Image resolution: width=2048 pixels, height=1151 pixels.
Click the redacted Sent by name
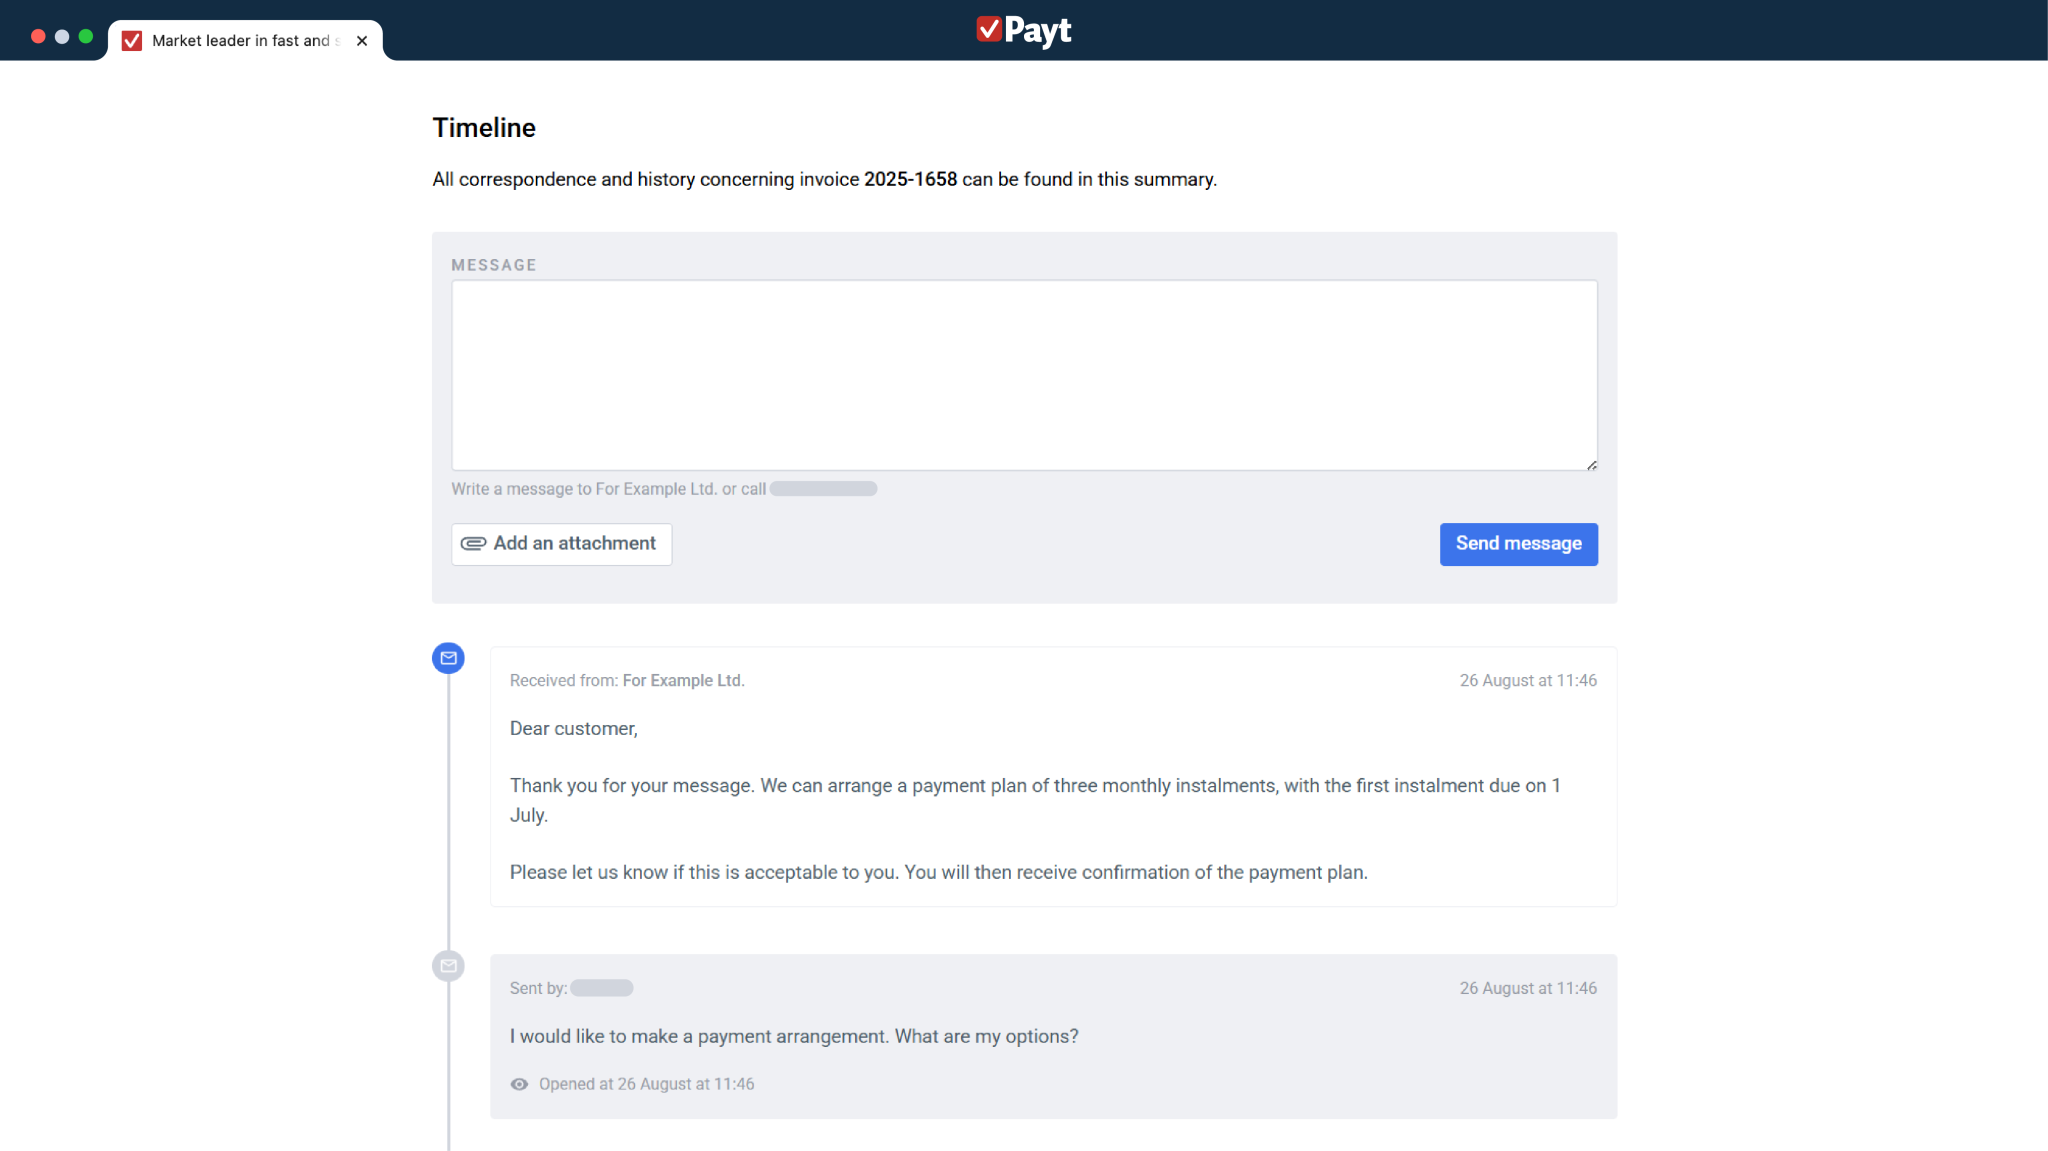tap(601, 988)
